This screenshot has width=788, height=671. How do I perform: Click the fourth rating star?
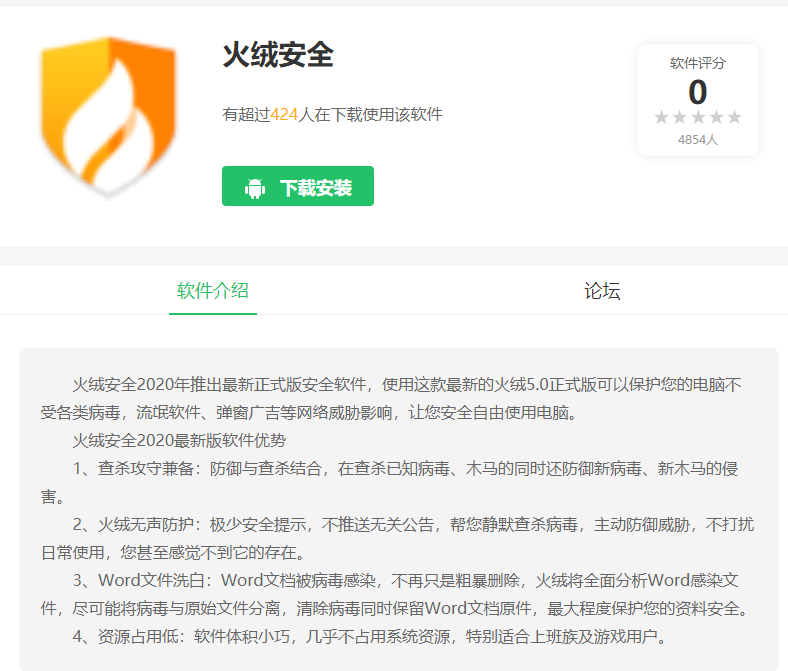tap(716, 117)
